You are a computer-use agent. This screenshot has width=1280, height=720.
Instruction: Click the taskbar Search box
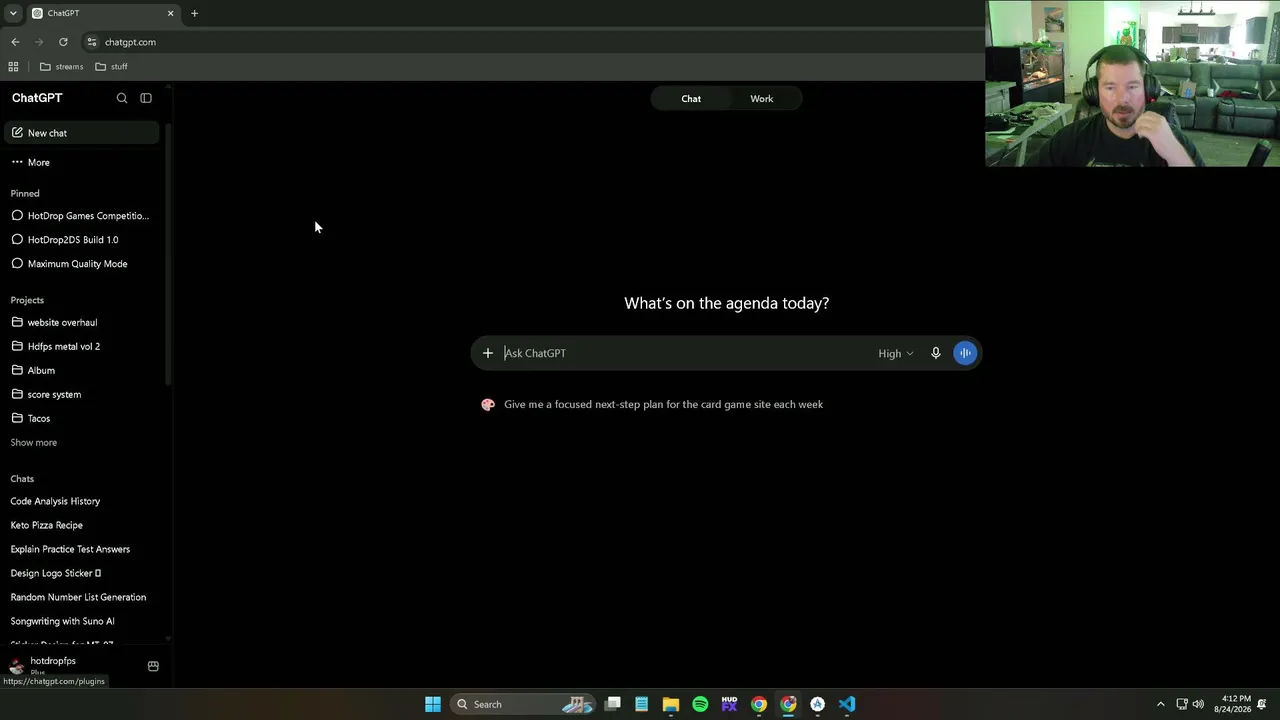522,704
